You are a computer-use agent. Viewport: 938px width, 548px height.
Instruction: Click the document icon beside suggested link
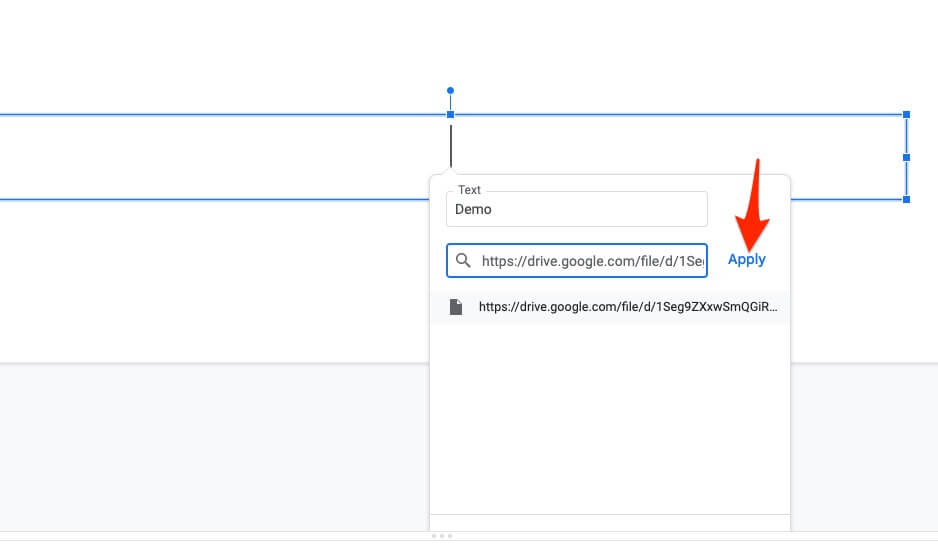pyautogui.click(x=456, y=307)
